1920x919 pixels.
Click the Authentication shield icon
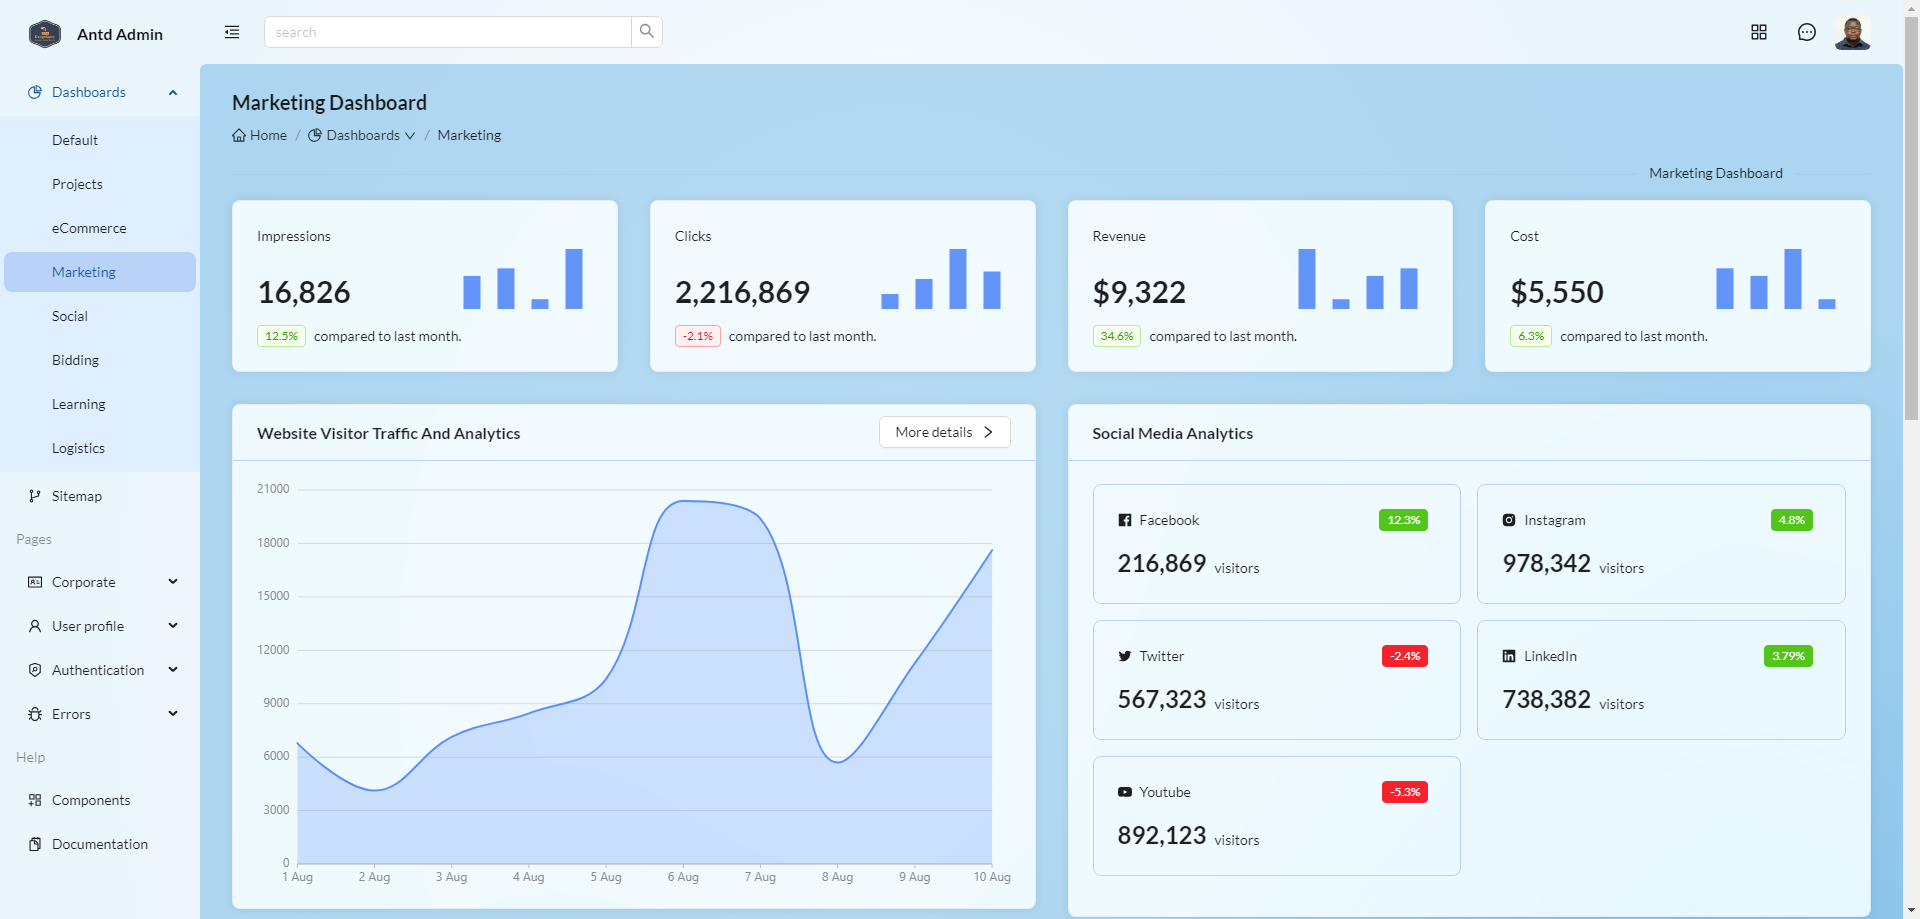pyautogui.click(x=35, y=670)
